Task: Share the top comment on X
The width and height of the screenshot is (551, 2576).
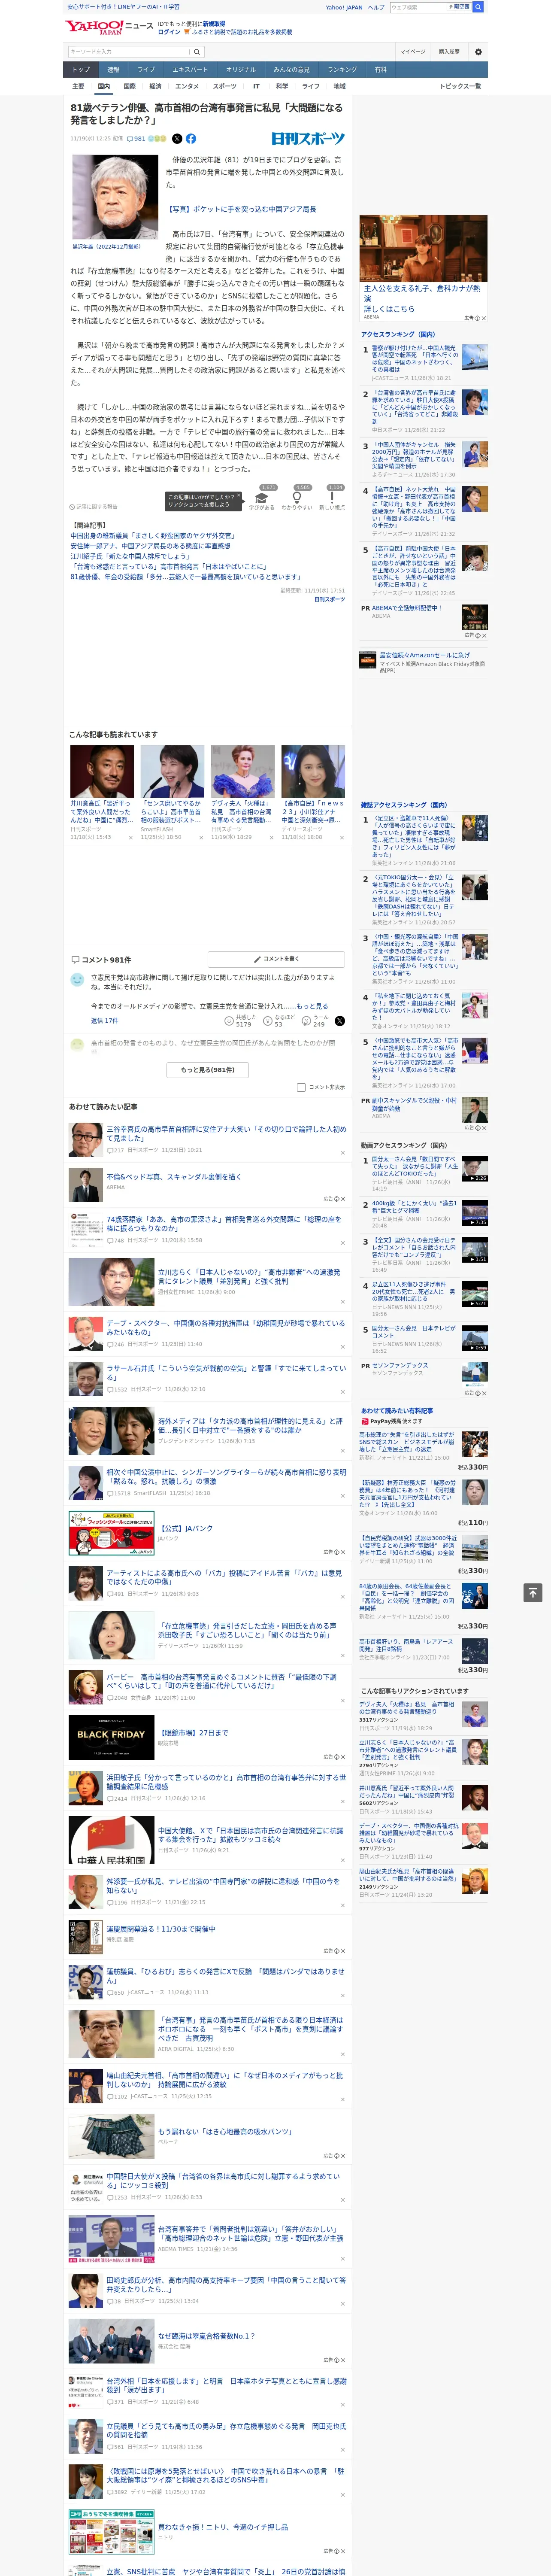Action: point(340,1021)
